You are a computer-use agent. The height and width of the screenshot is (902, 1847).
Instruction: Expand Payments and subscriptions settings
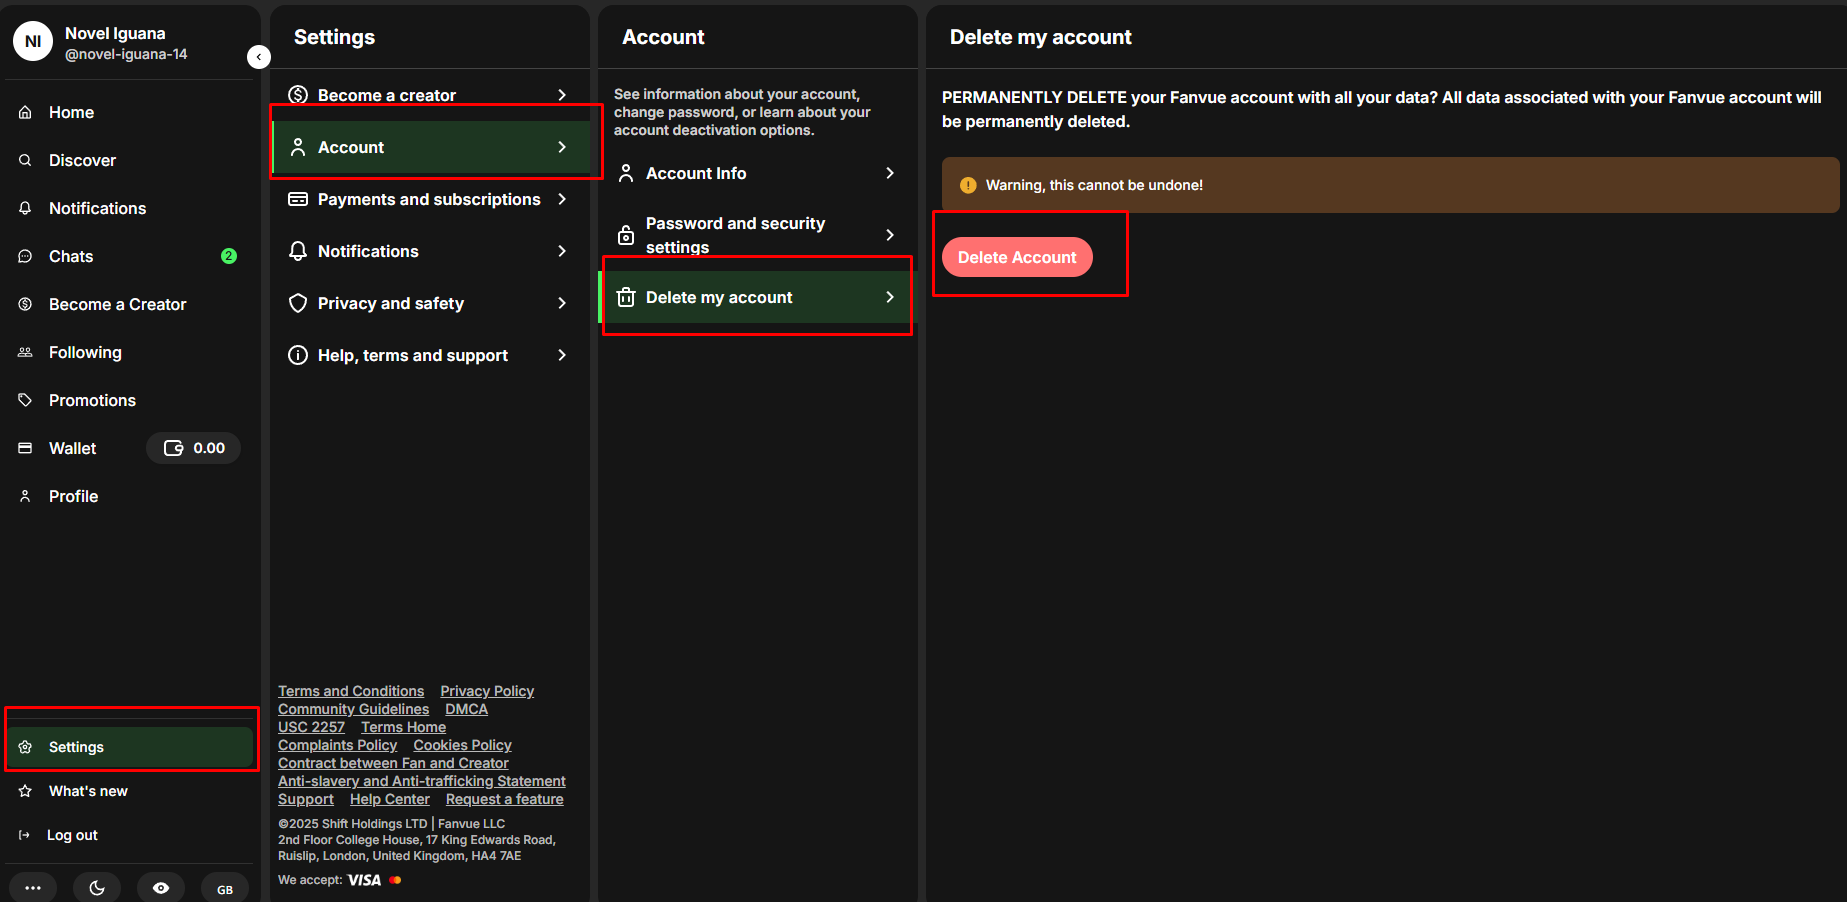coord(428,199)
